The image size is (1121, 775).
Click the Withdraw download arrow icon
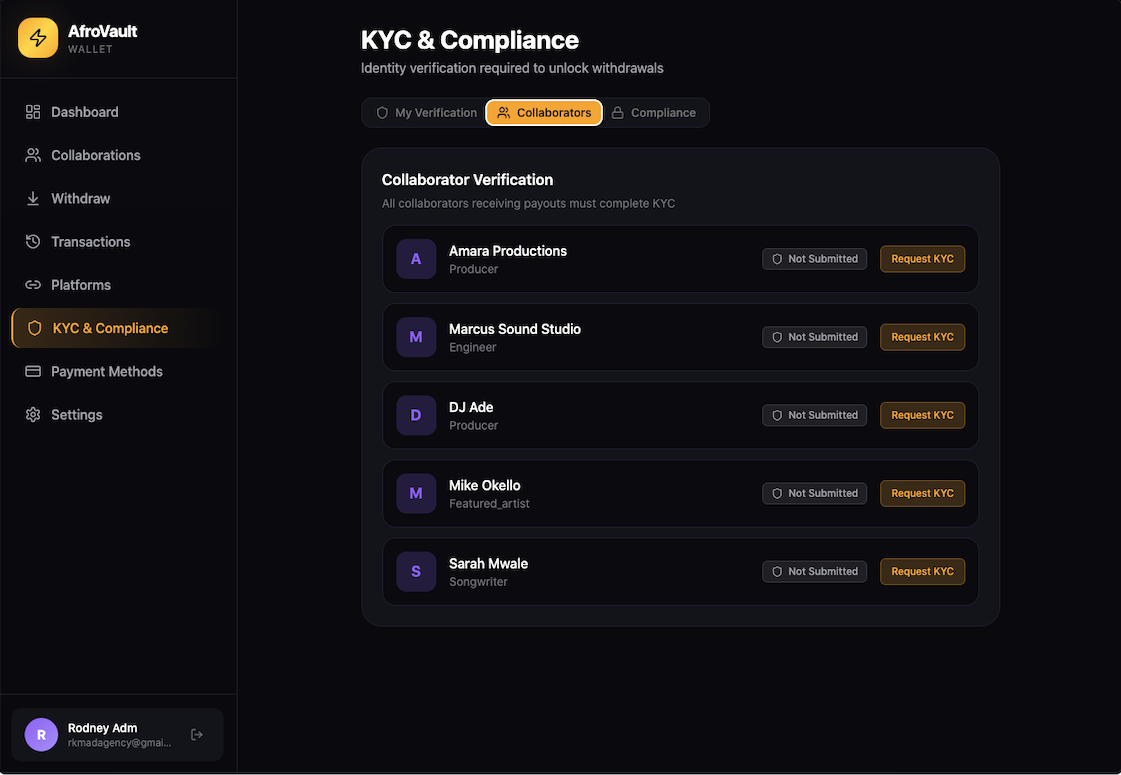click(x=33, y=198)
